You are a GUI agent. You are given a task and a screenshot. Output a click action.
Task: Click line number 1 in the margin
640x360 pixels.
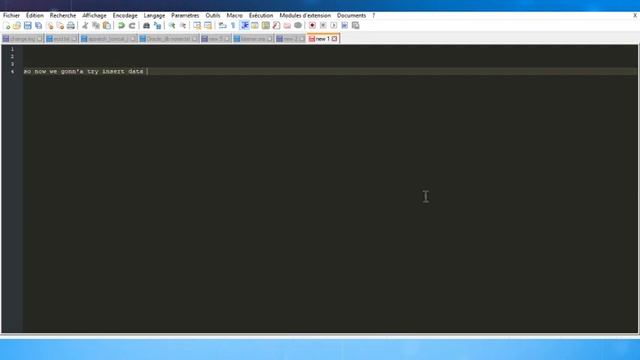pyautogui.click(x=12, y=49)
